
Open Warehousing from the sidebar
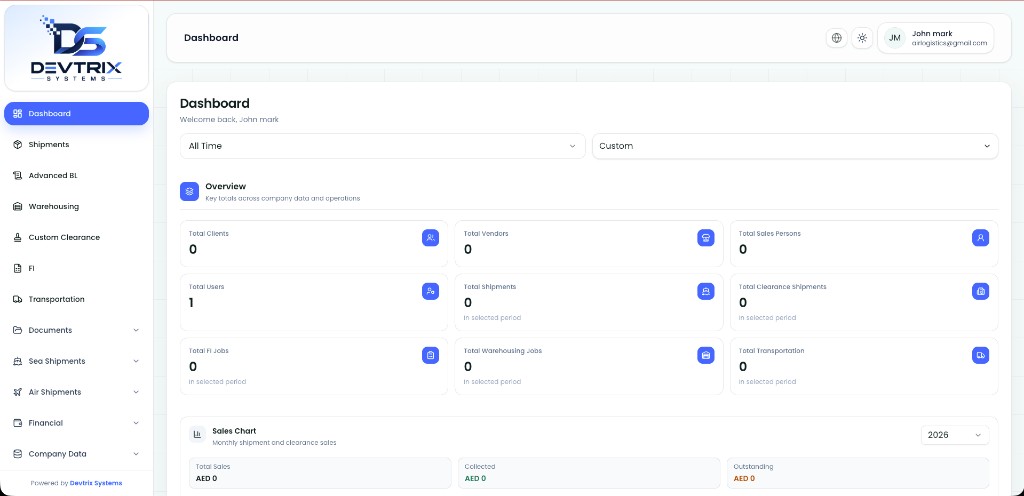click(x=76, y=206)
